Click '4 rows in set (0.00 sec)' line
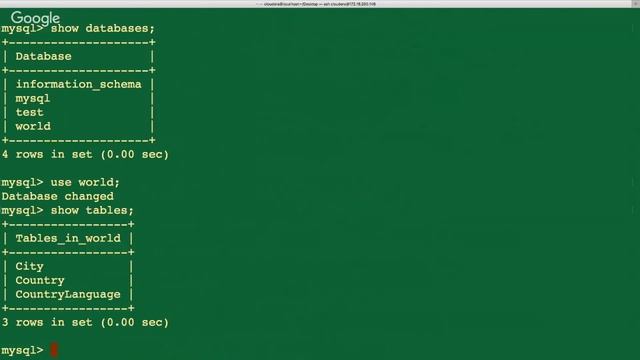Viewport: 640px width, 360px height. coord(85,154)
